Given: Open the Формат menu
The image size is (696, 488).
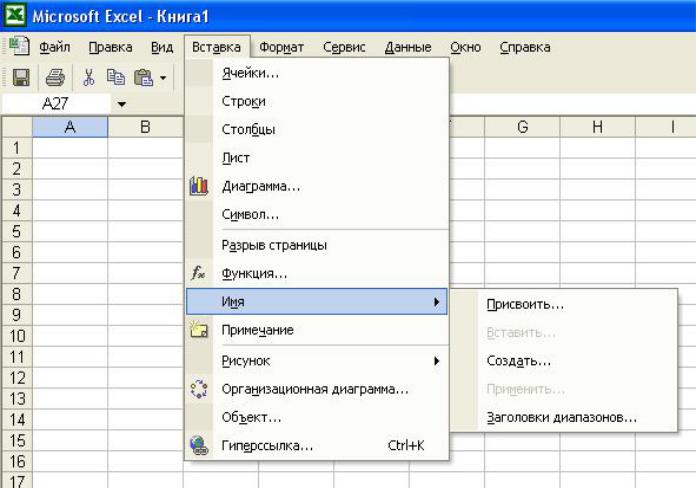Looking at the screenshot, I should pos(281,47).
